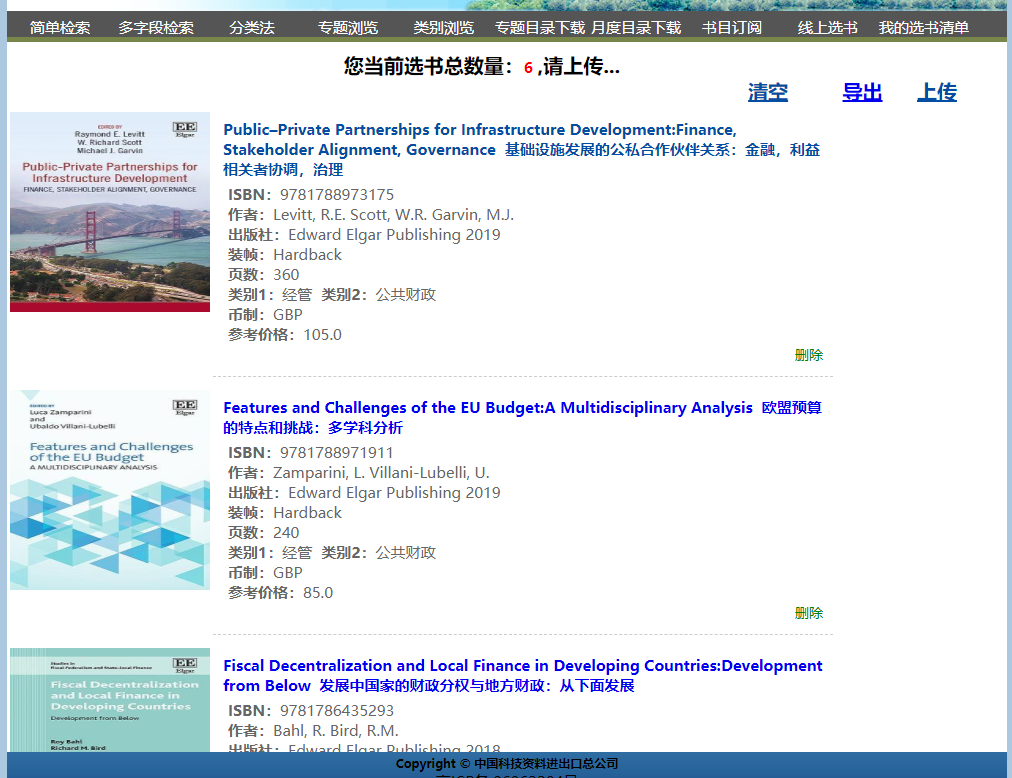This screenshot has height=778, width=1012.
Task: Click the 清空 link to clear list
Action: [768, 93]
